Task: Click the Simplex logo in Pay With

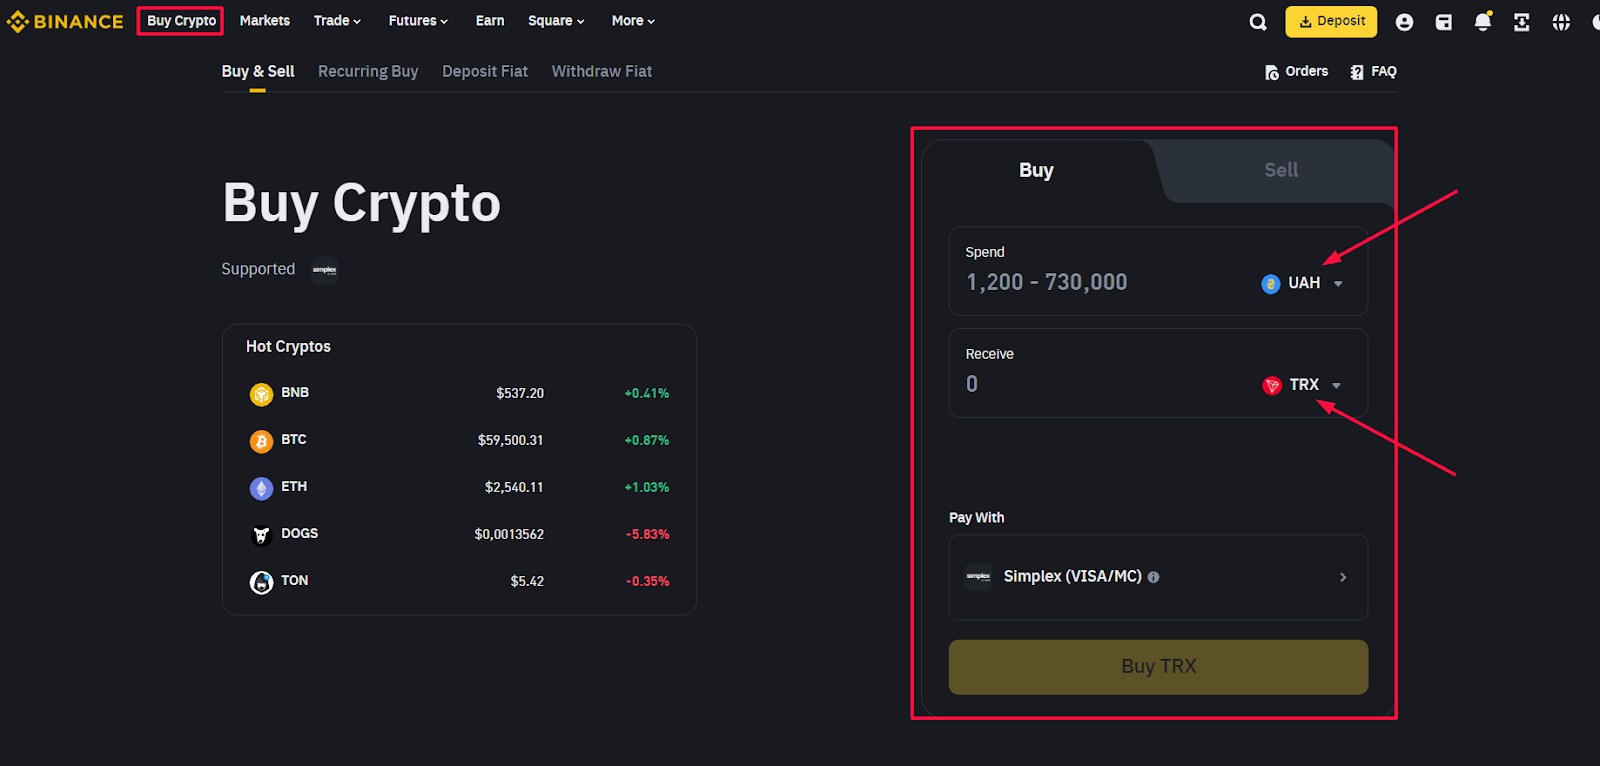Action: coord(978,577)
